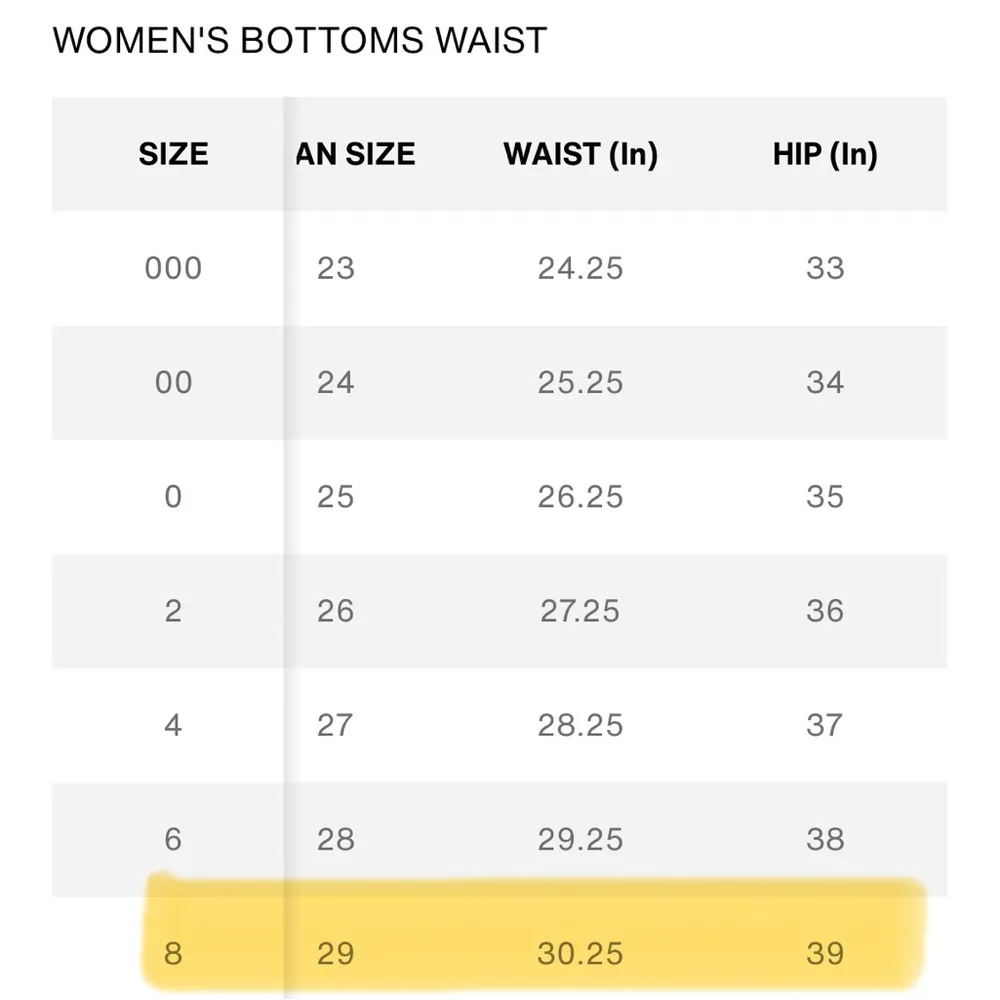Click the "WOMEN'S BOTTOMS WAIST" title
Screen dimensions: 1000x1000
coord(299,41)
